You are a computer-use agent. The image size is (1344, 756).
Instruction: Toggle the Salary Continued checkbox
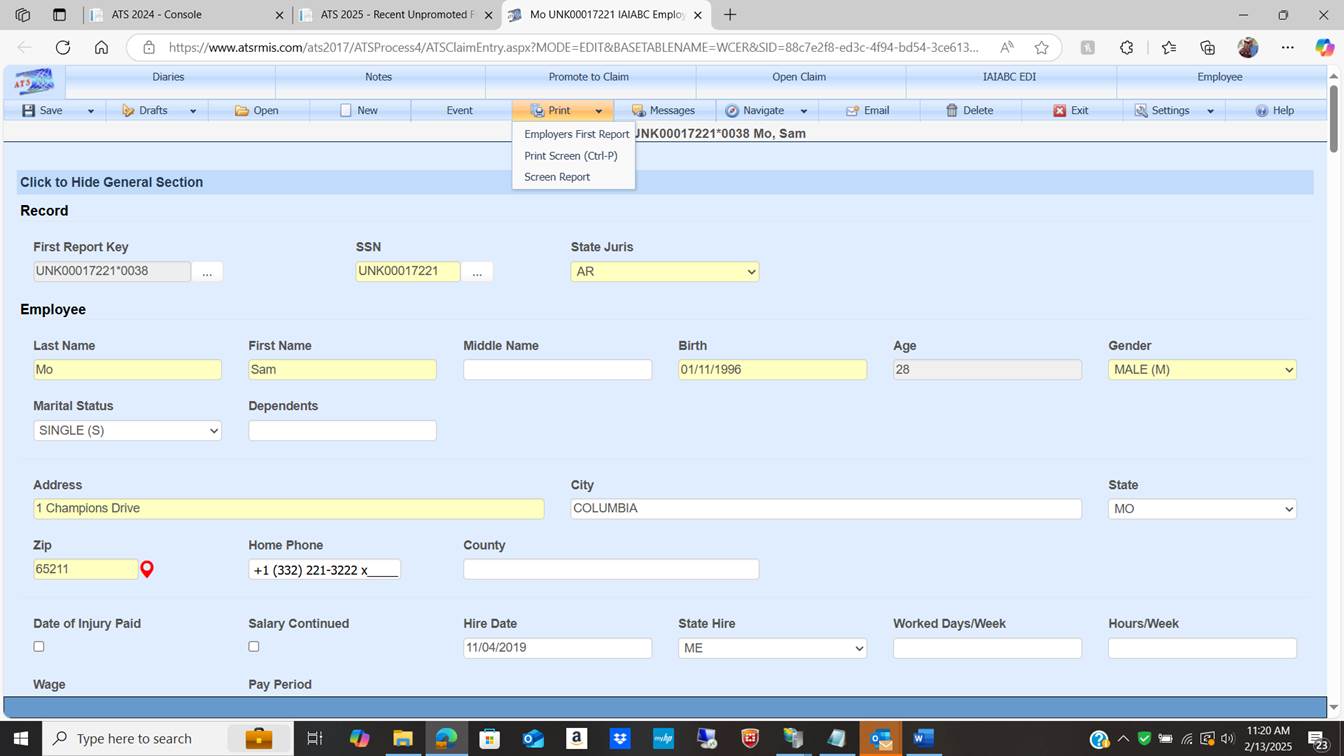tap(254, 647)
